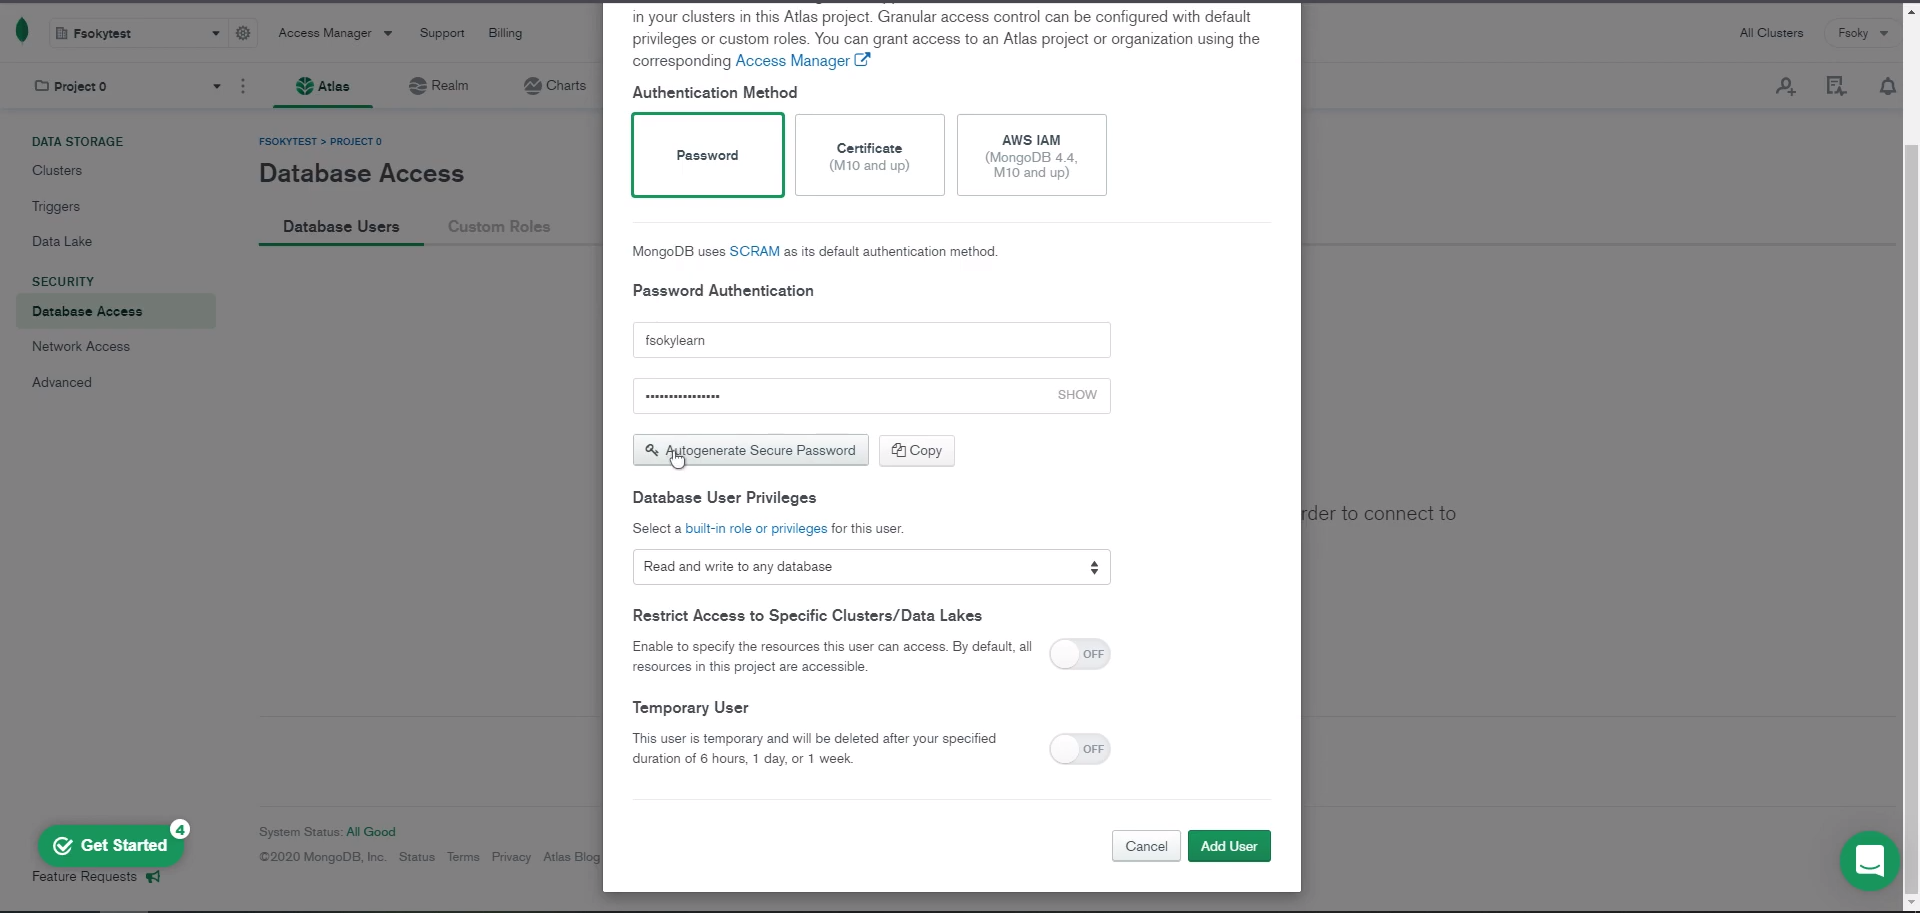1920x913 pixels.
Task: Toggle Restrict Access to Specific Clusters switch
Action: point(1080,654)
